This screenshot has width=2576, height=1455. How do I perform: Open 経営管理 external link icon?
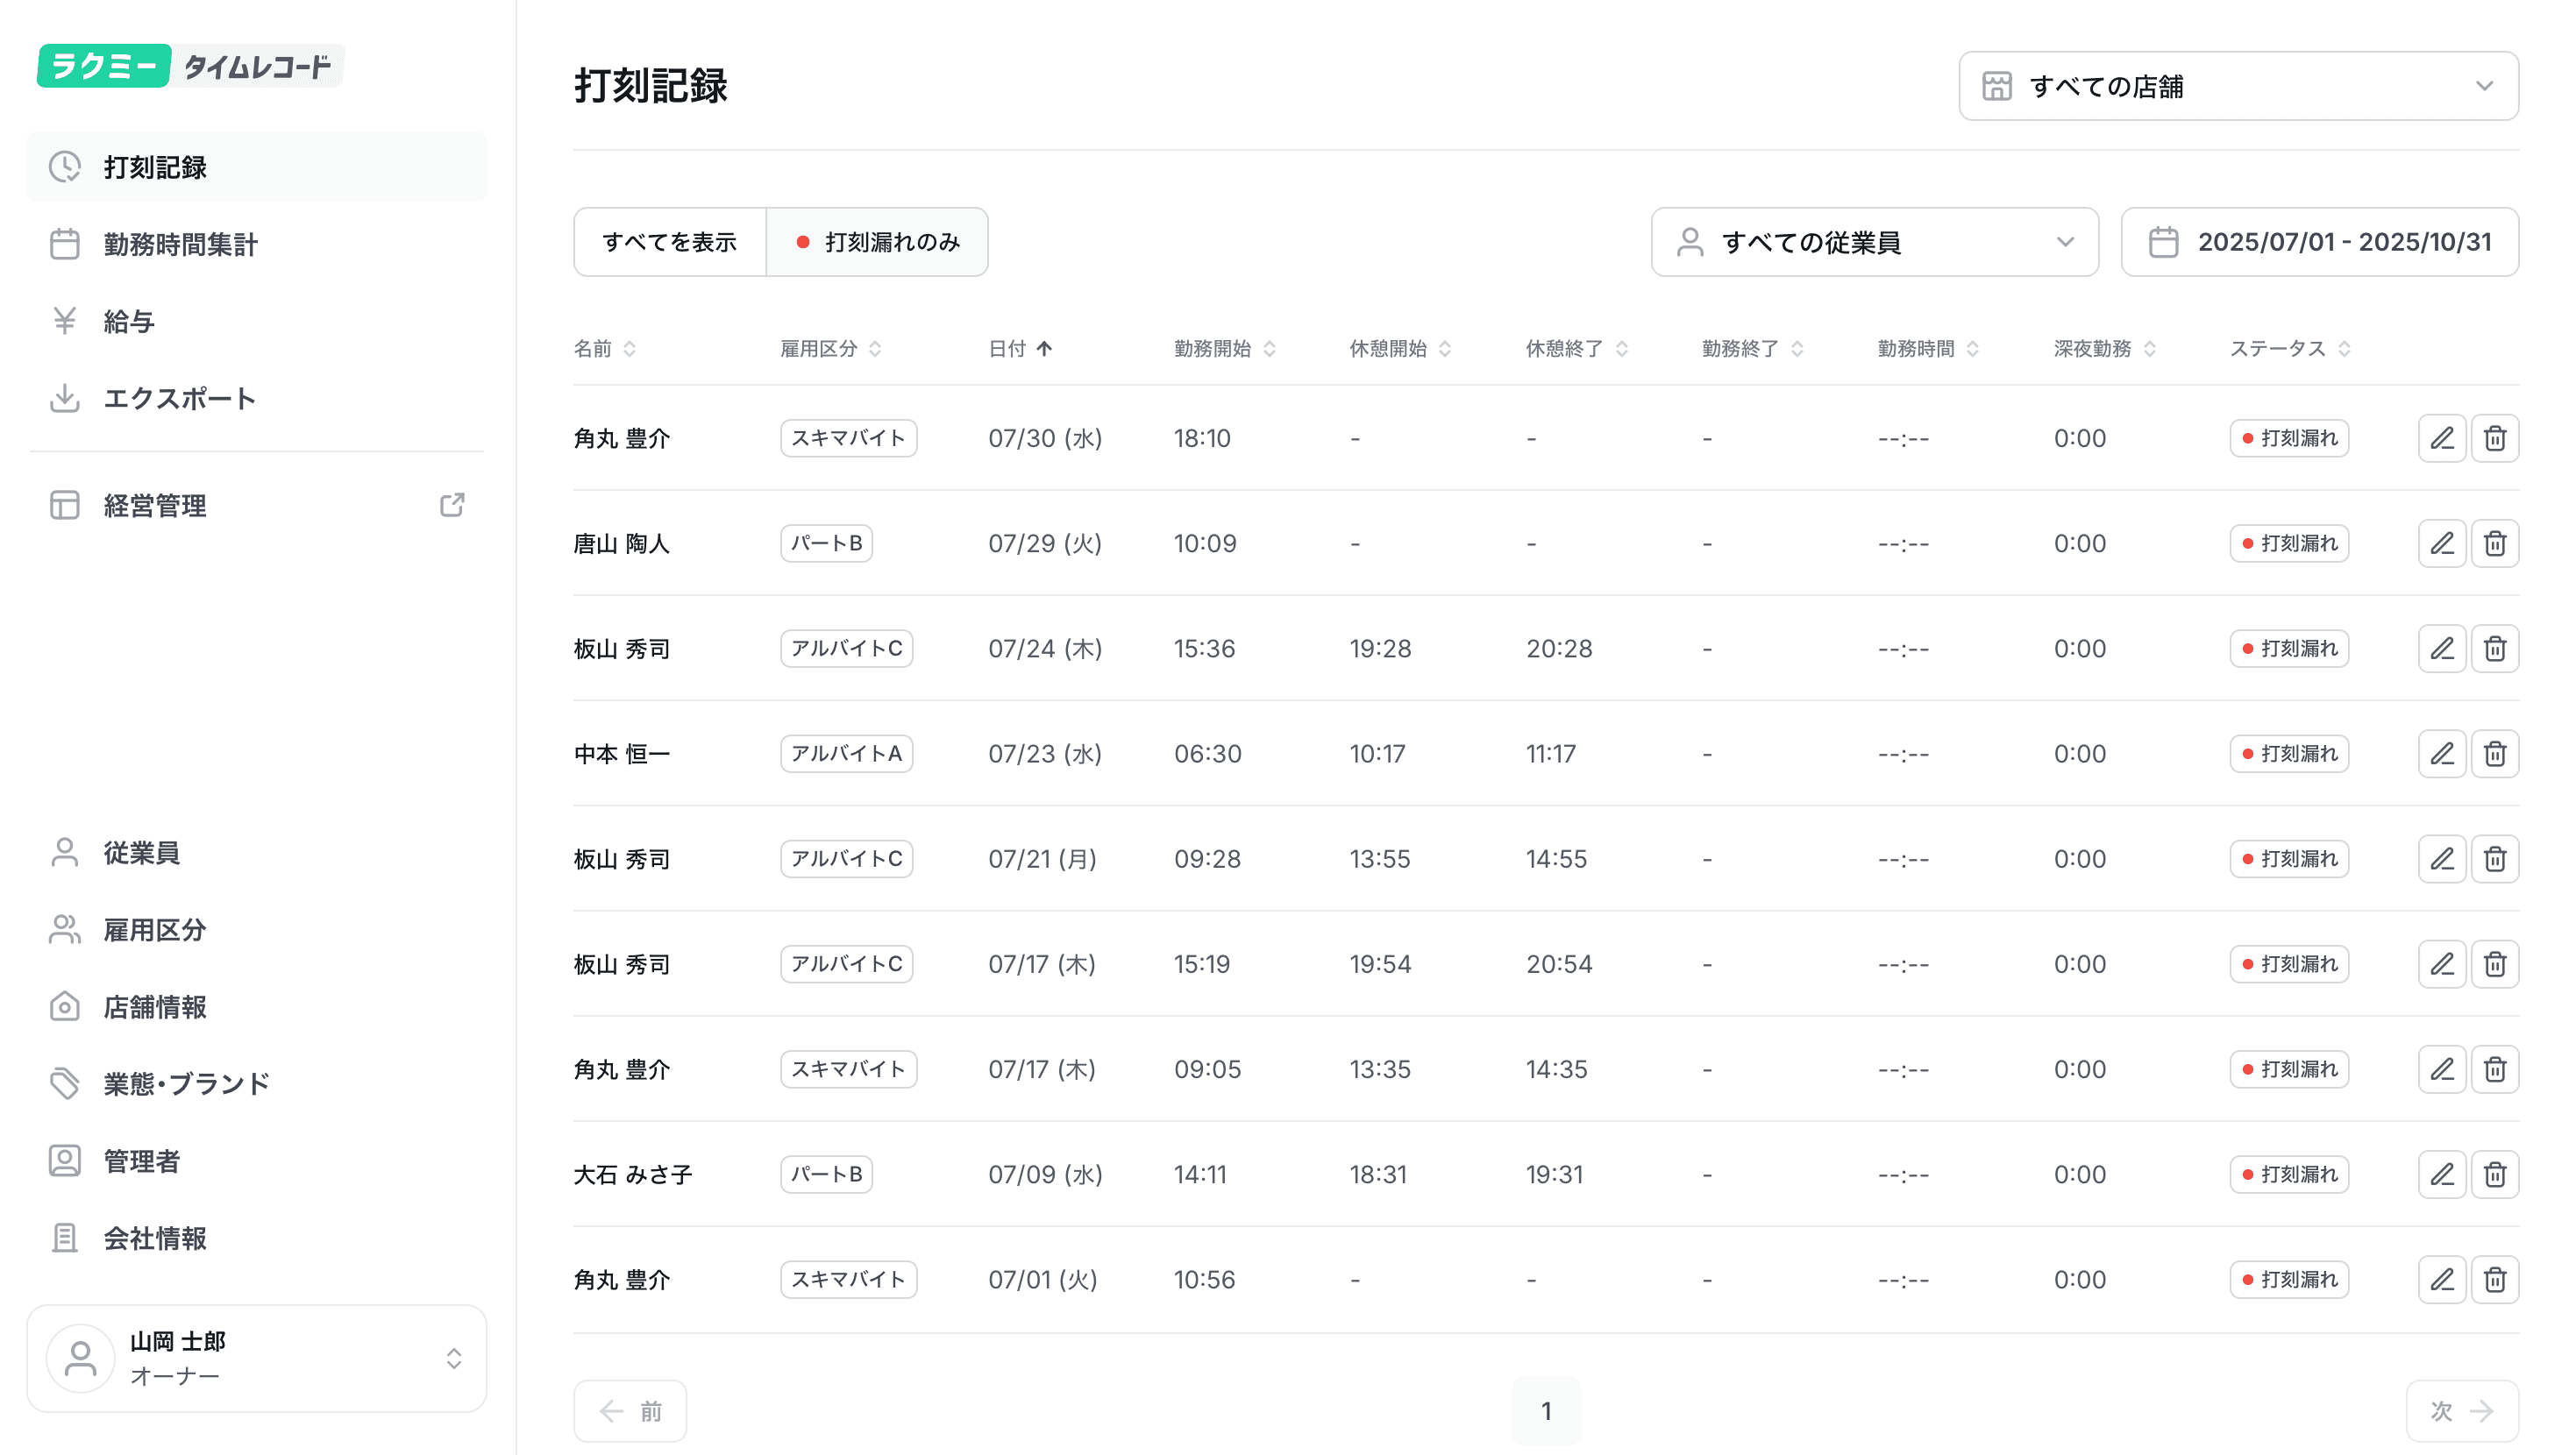tap(452, 505)
